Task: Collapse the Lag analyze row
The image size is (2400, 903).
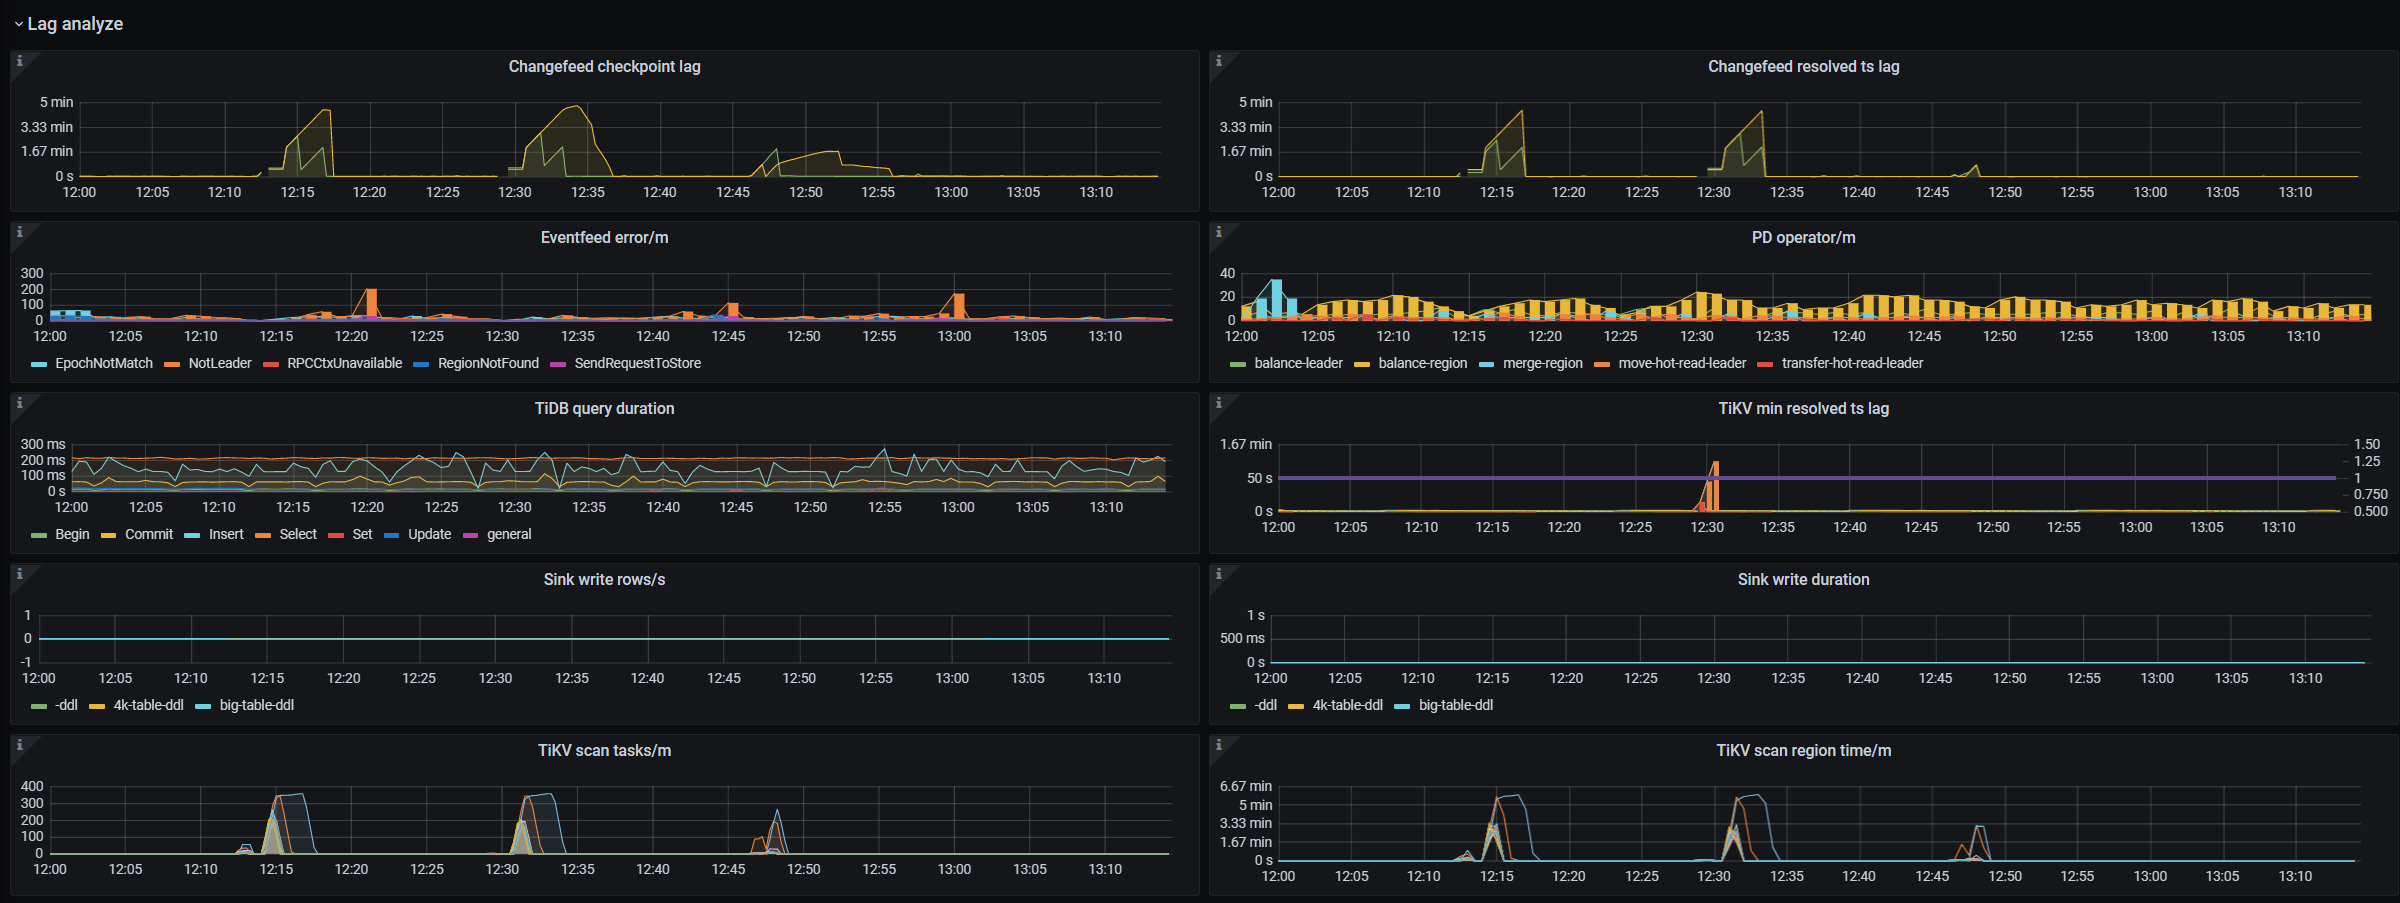Action: tap(72, 23)
